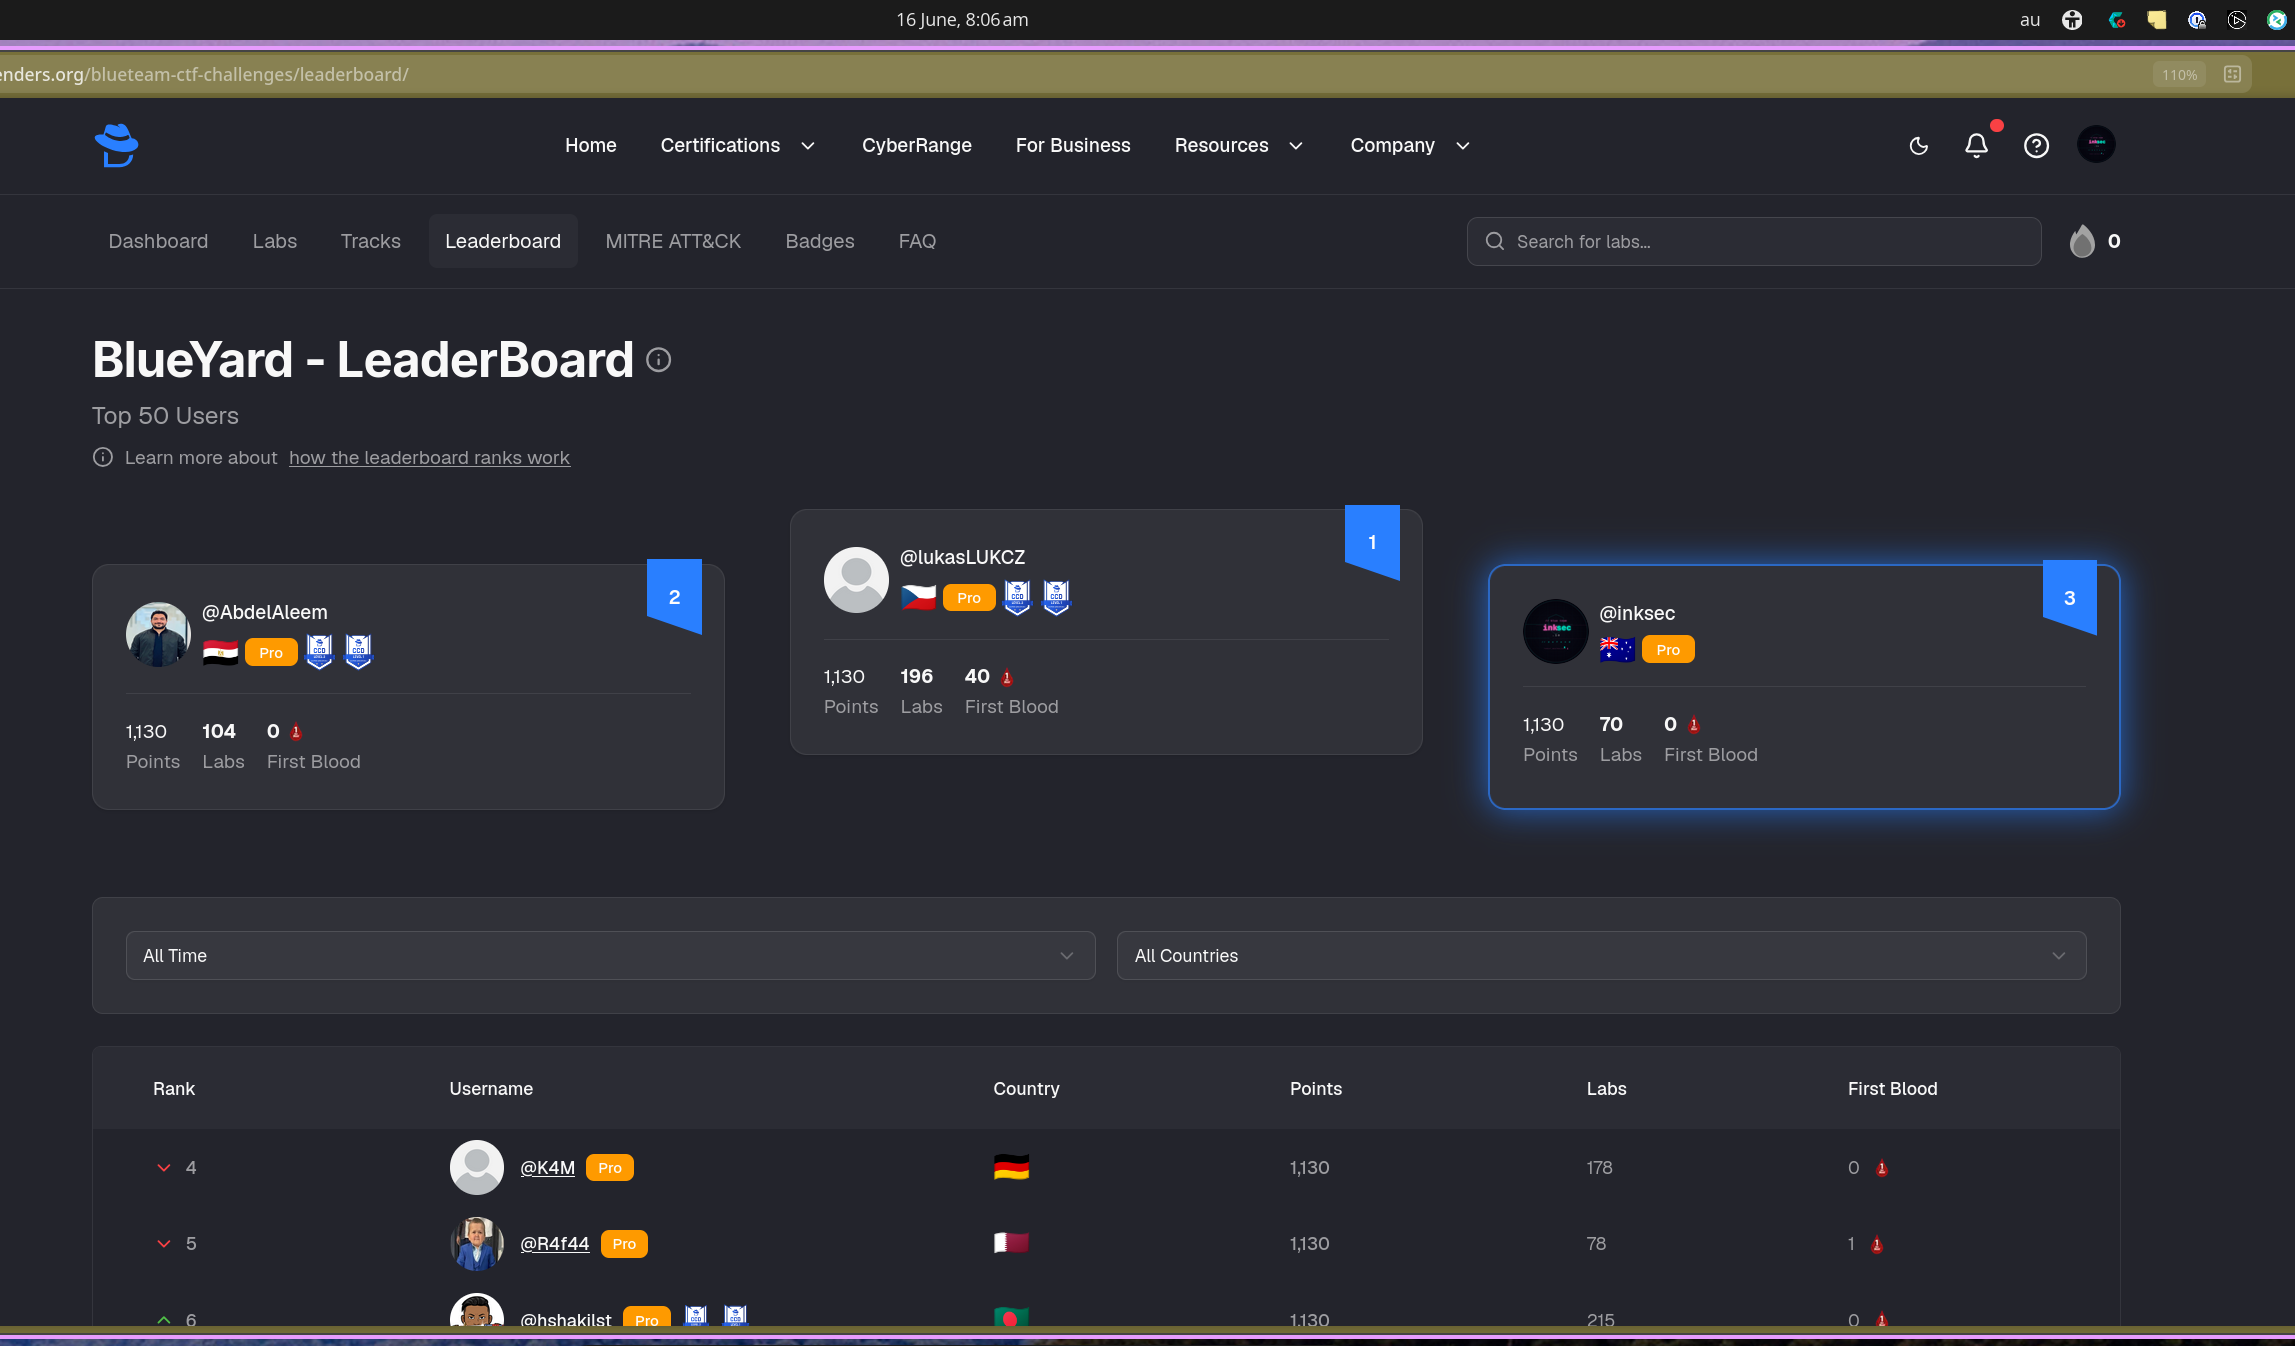The height and width of the screenshot is (1346, 2295).
Task: Click the Egypt flag on AbdelAleem card
Action: pyautogui.click(x=220, y=653)
